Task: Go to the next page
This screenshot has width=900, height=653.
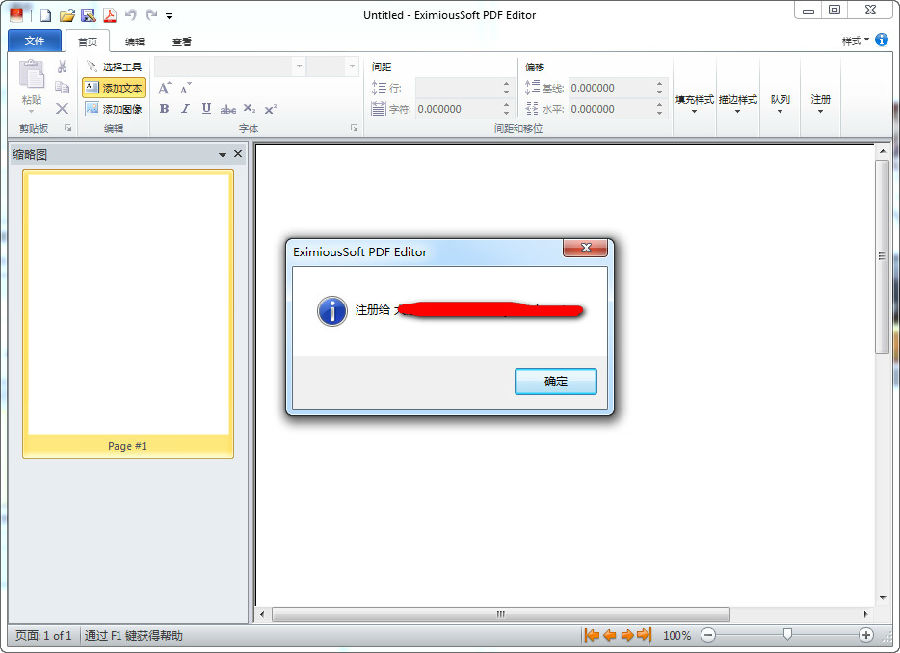Action: click(627, 635)
